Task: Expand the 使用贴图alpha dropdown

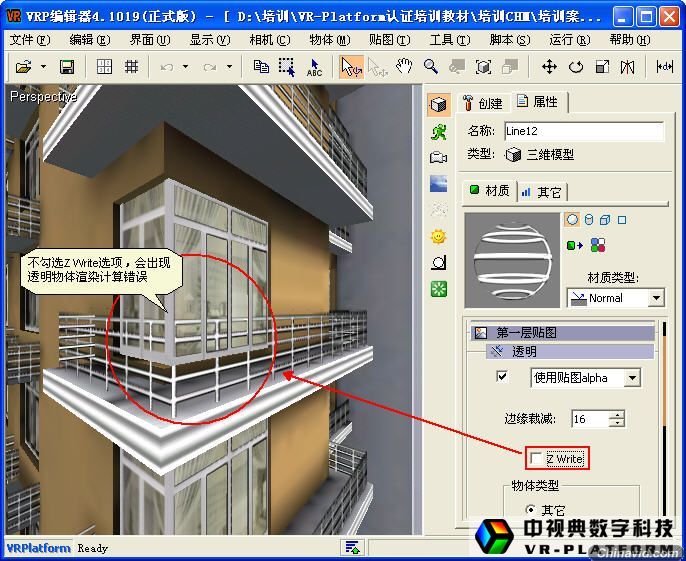Action: tap(631, 377)
